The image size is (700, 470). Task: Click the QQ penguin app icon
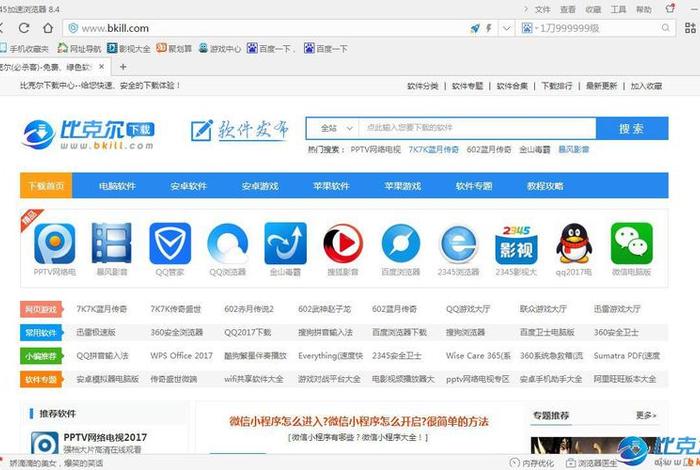(574, 244)
